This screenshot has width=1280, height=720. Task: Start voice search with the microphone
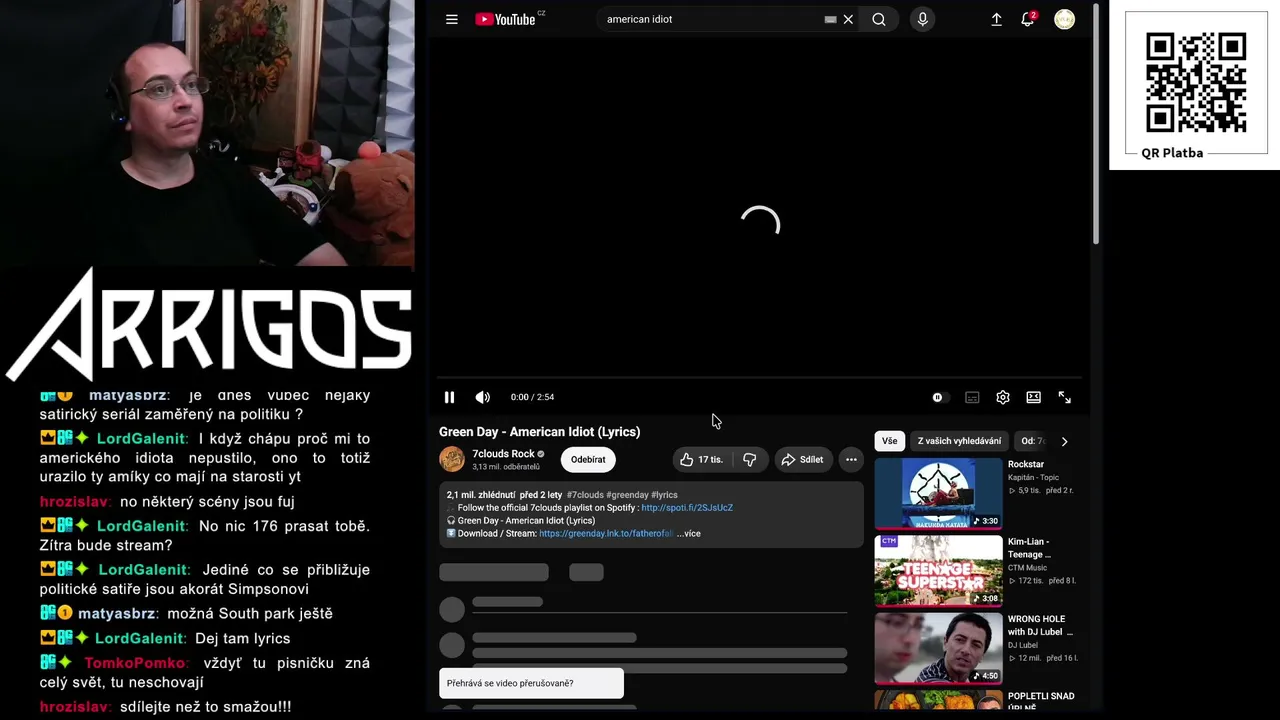(922, 19)
